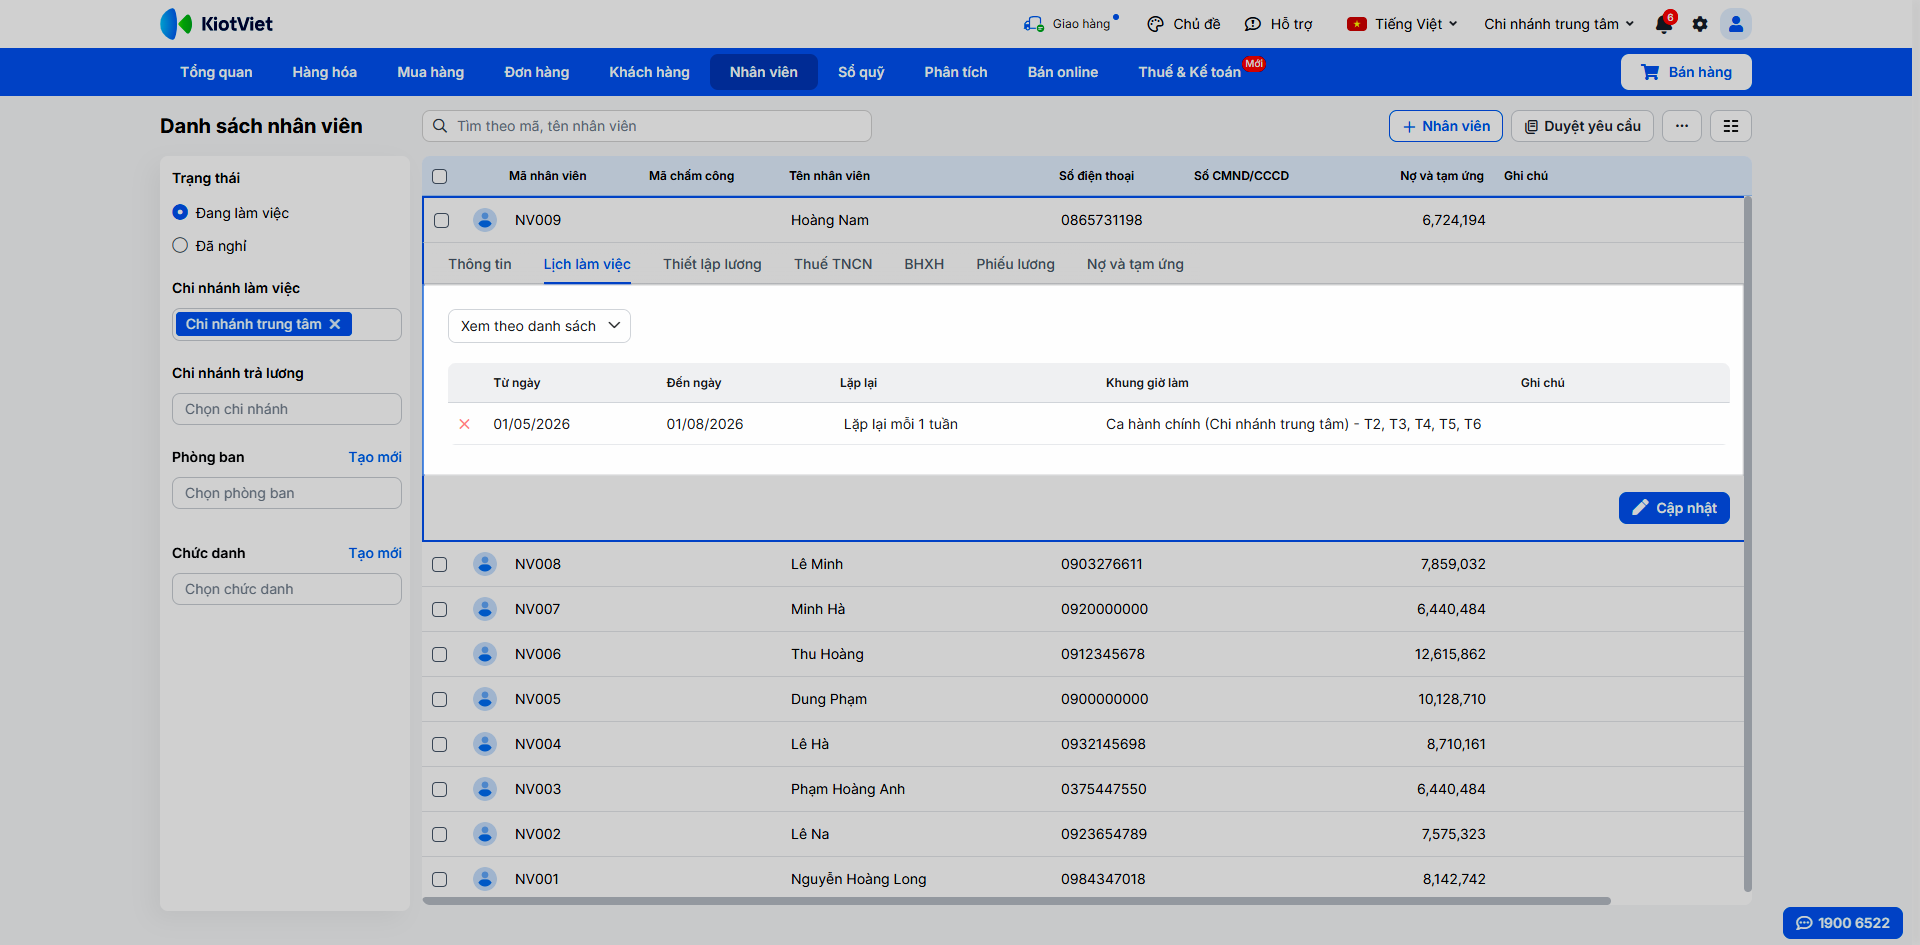Tick the checkbox for NV005
Image resolution: width=1920 pixels, height=945 pixels.
439,699
